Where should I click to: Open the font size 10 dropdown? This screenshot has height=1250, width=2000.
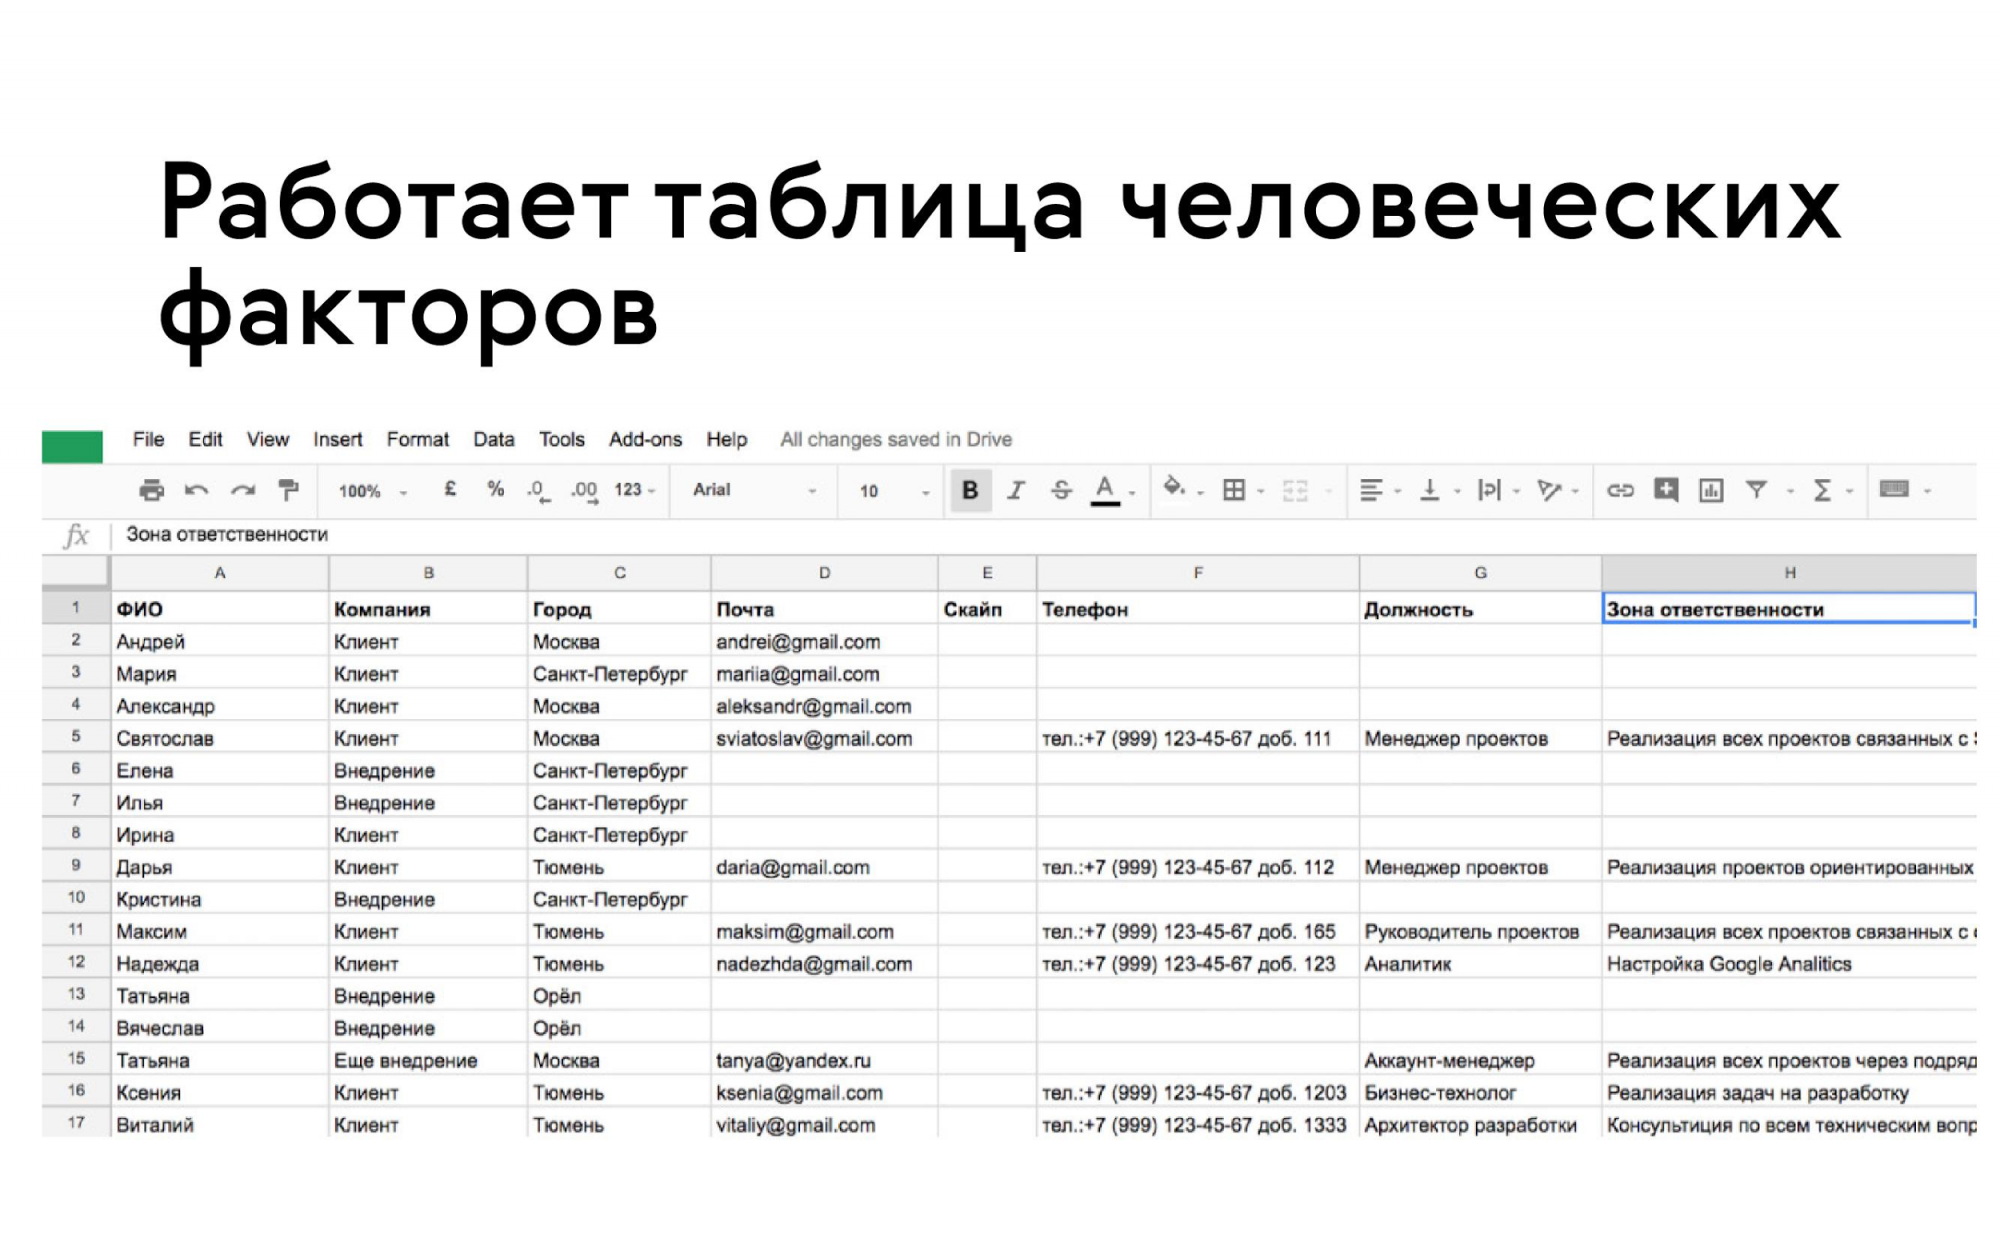pyautogui.click(x=893, y=491)
